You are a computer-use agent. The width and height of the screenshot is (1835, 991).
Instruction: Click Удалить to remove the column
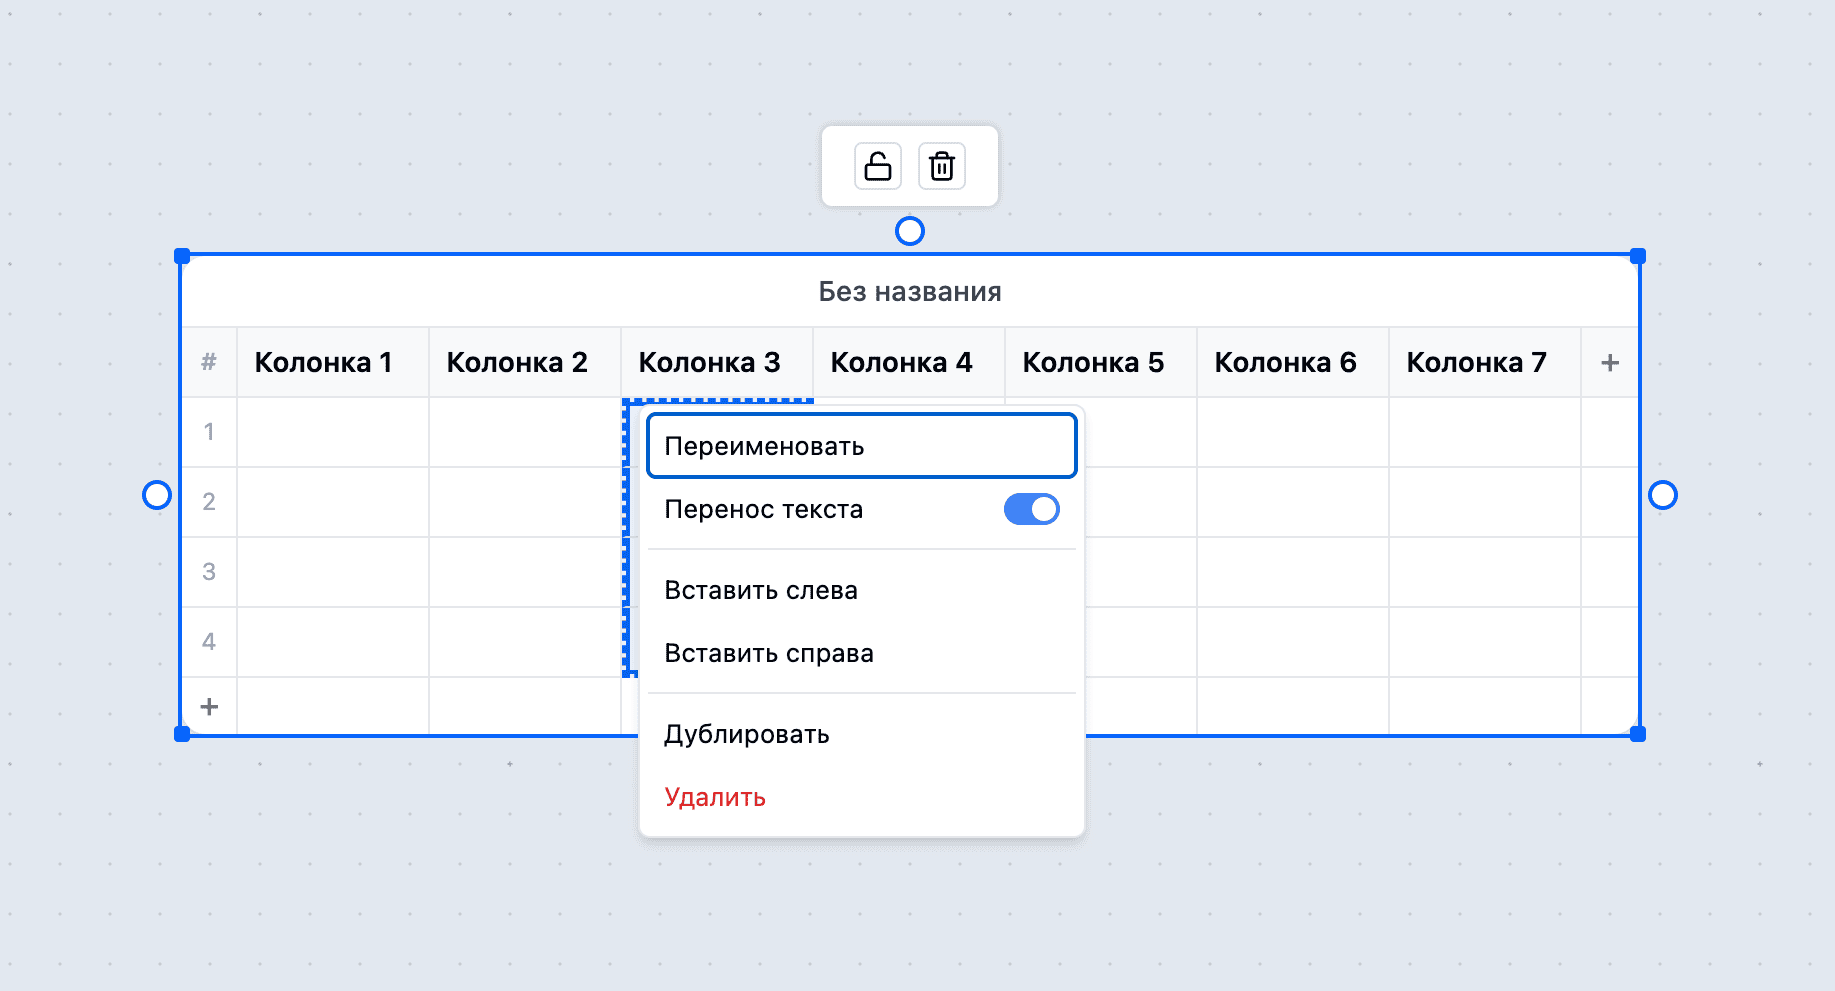(714, 798)
